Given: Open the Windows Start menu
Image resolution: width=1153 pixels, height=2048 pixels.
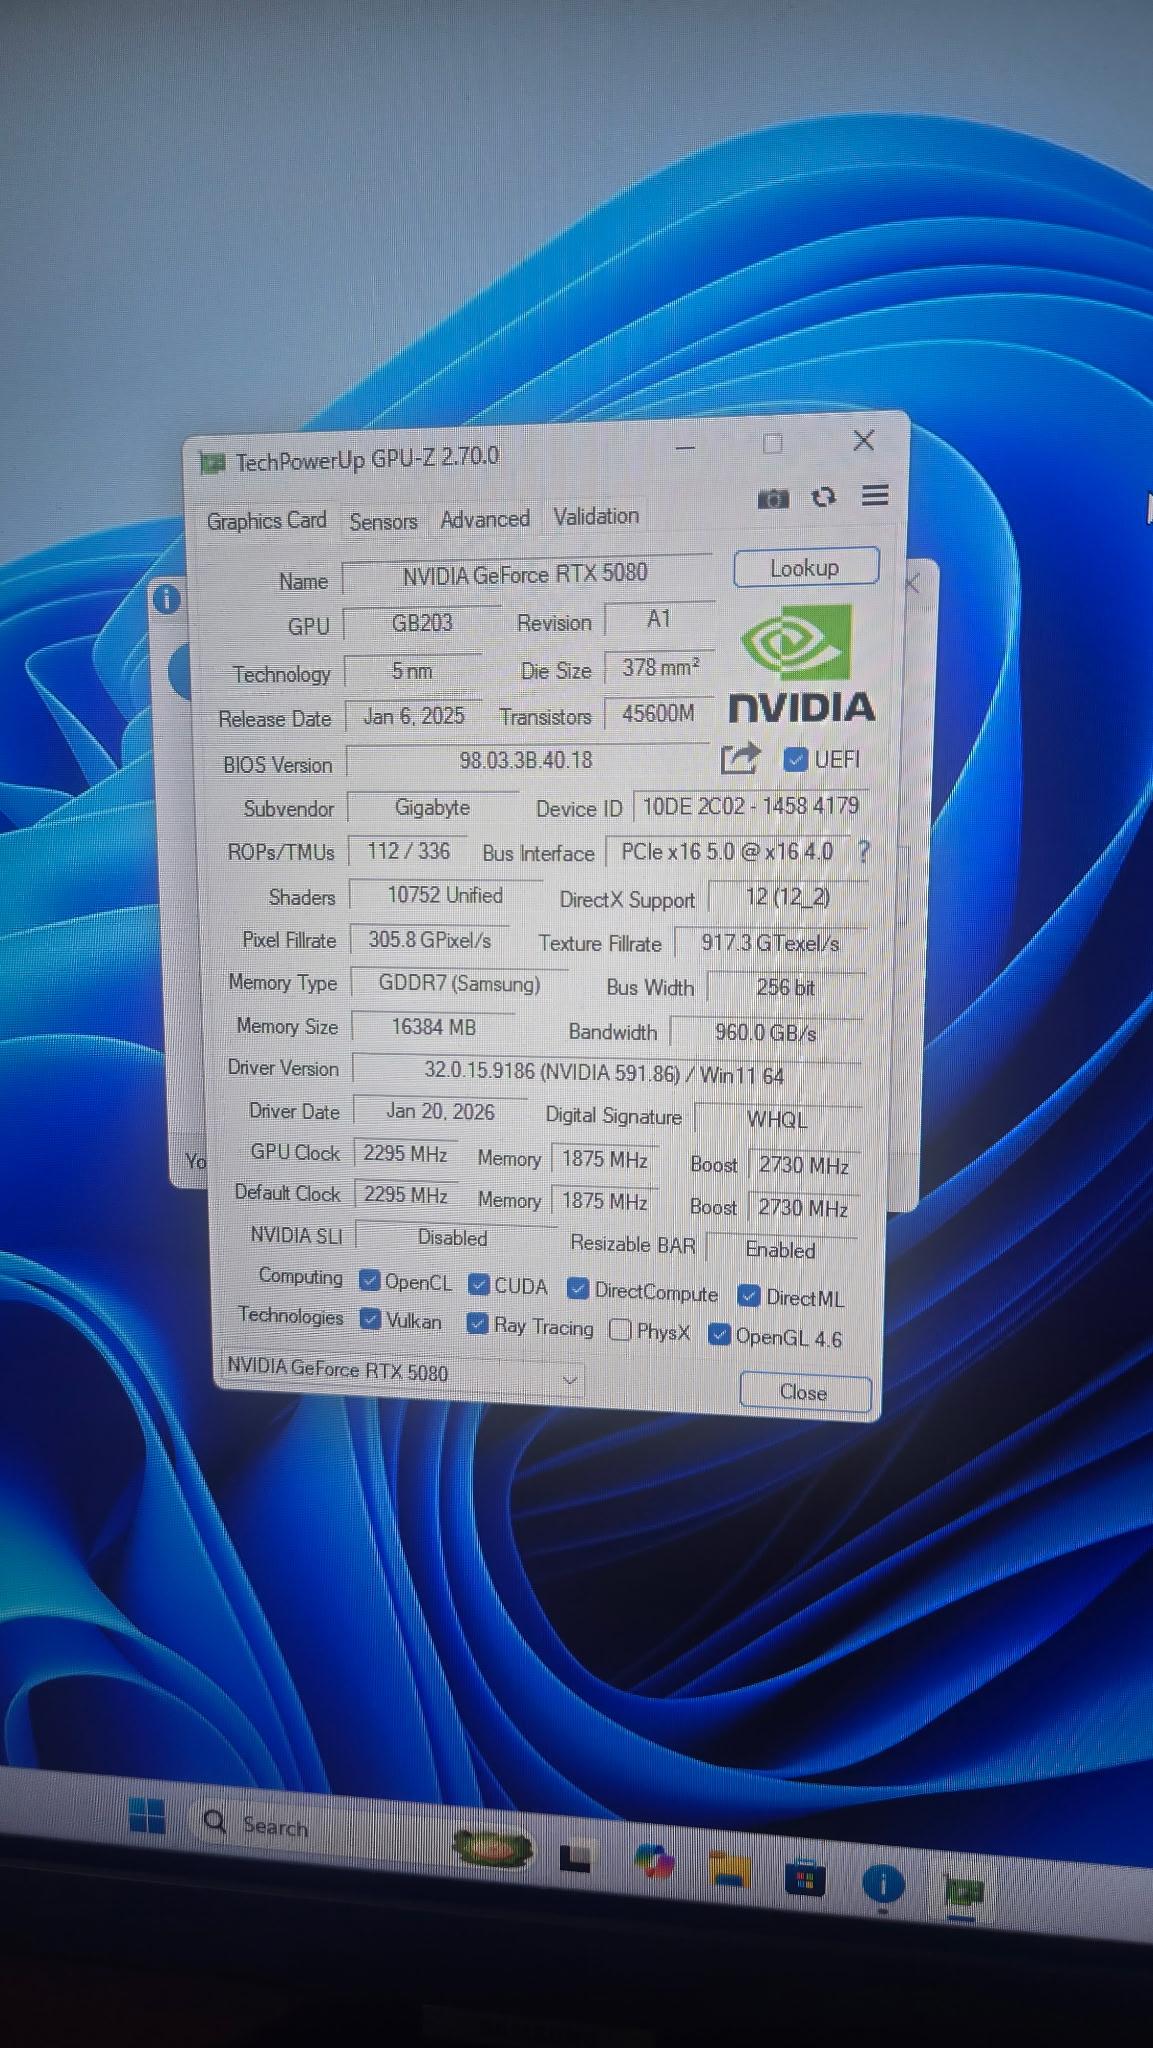Looking at the screenshot, I should pos(147,1816).
